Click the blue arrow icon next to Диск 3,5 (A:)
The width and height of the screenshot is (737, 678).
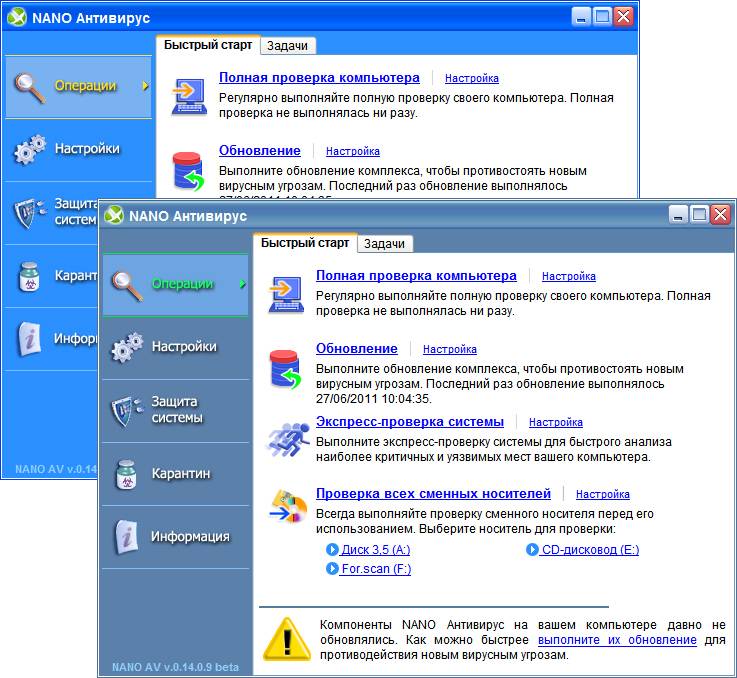click(332, 549)
